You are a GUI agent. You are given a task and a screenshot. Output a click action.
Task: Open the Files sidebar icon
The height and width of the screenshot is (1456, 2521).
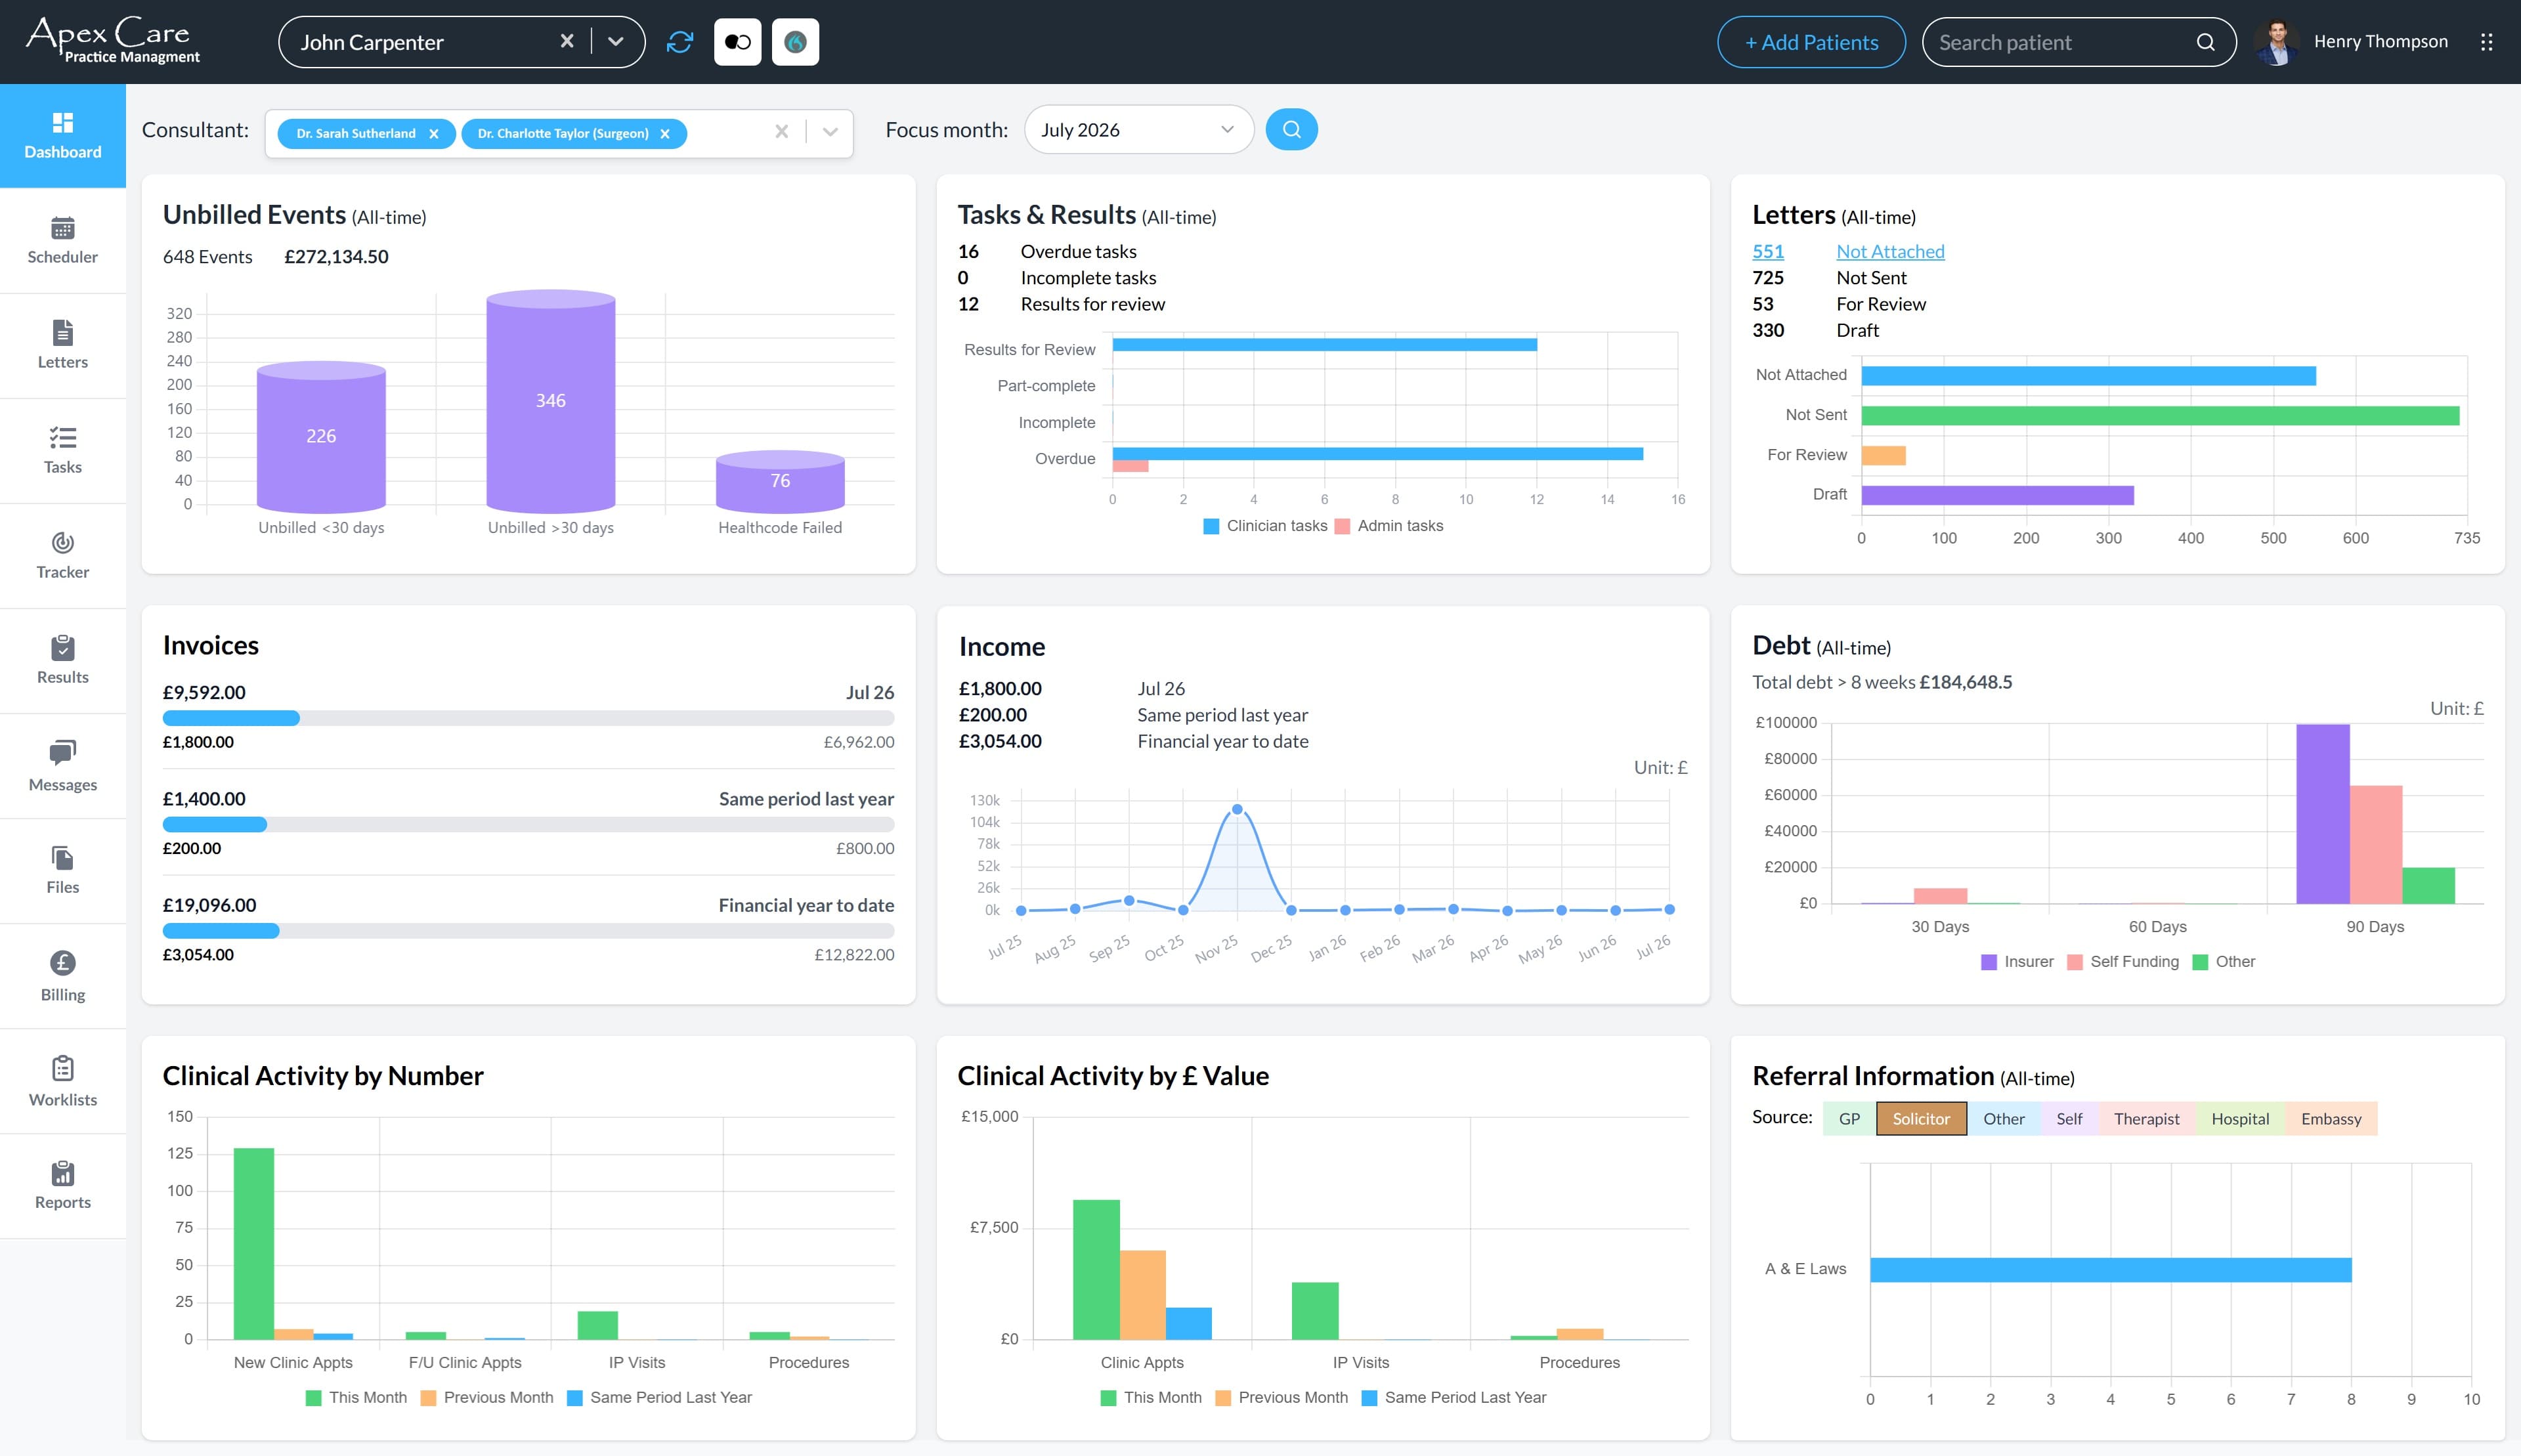click(x=62, y=858)
